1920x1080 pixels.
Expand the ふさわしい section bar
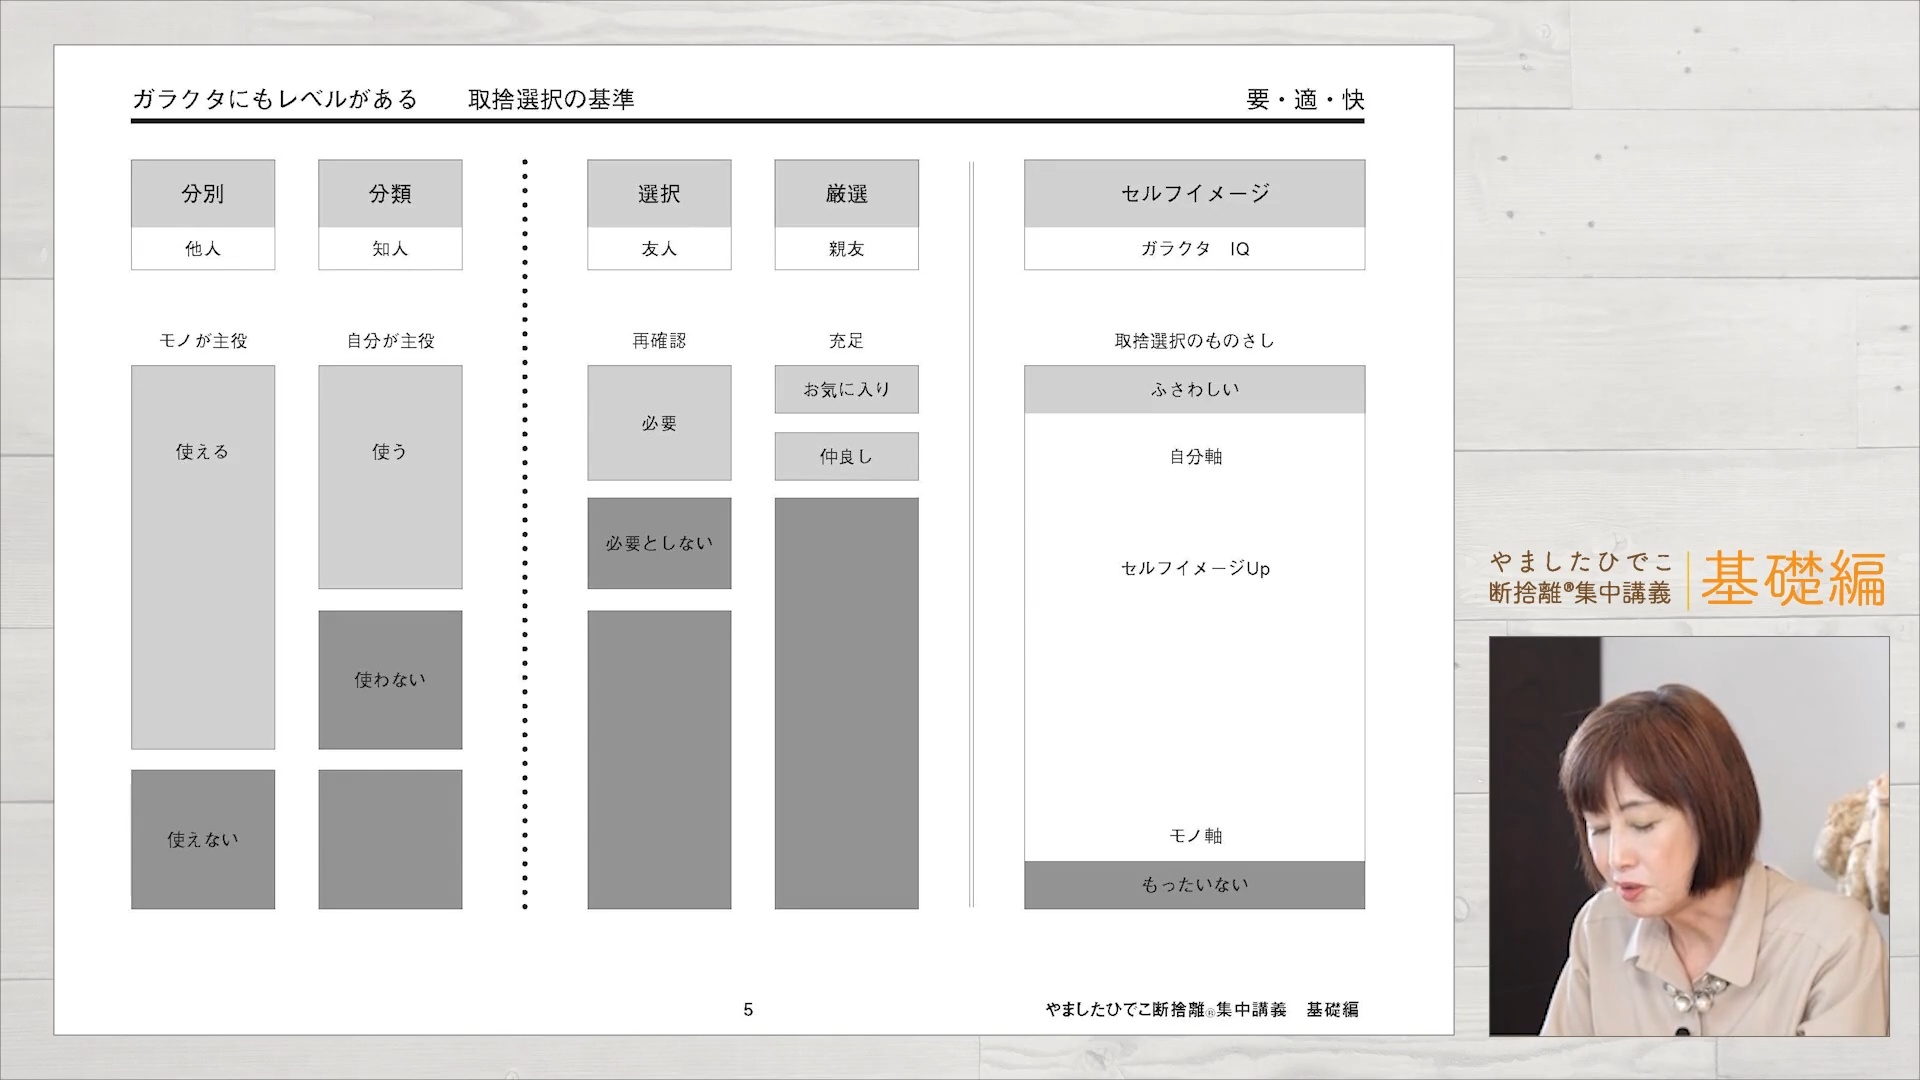[x=1193, y=389]
